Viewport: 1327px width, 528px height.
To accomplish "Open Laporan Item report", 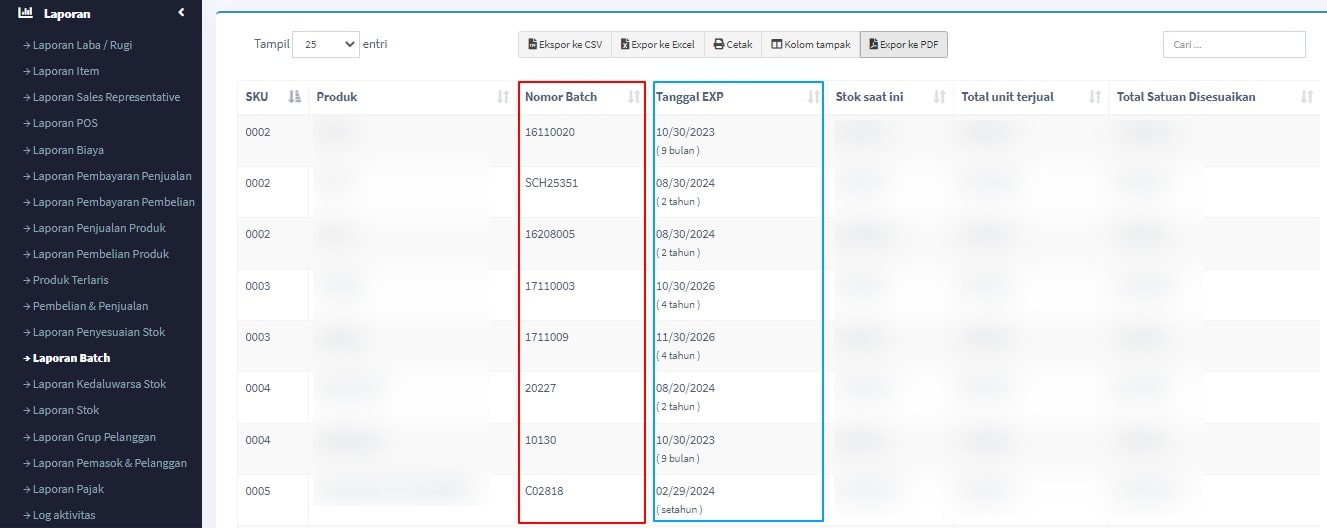I will click(x=61, y=71).
